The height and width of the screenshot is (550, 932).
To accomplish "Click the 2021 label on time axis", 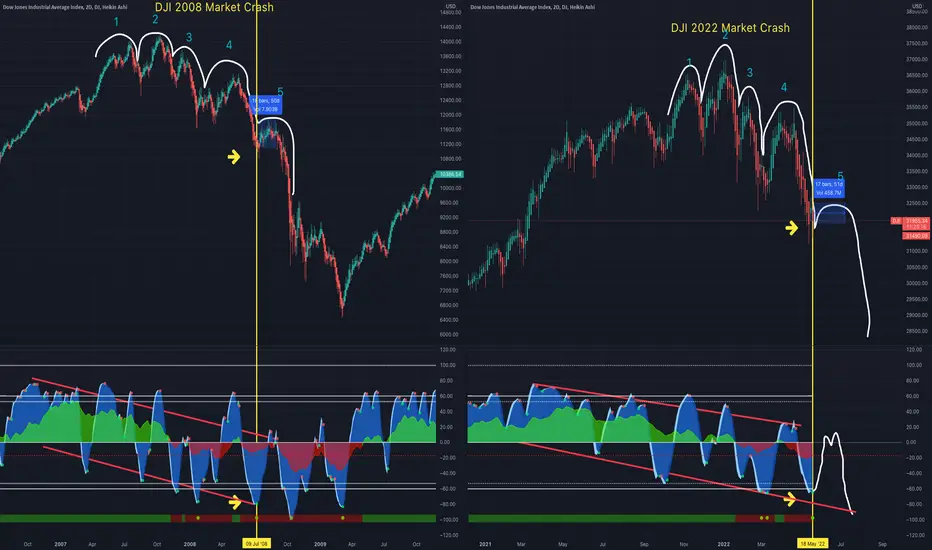I will click(x=485, y=544).
